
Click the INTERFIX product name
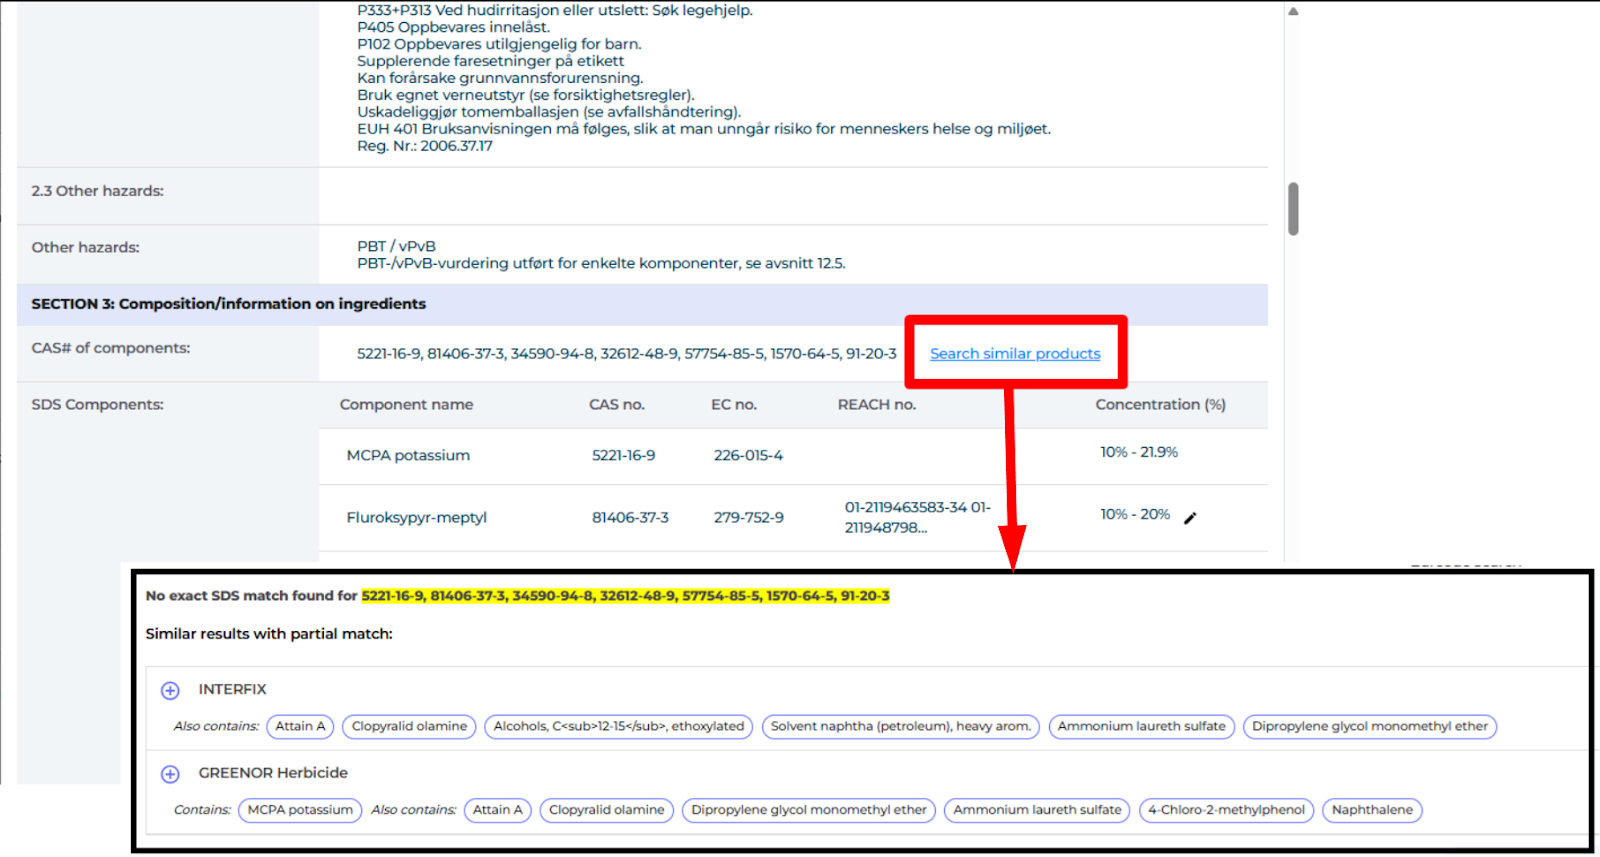point(232,690)
